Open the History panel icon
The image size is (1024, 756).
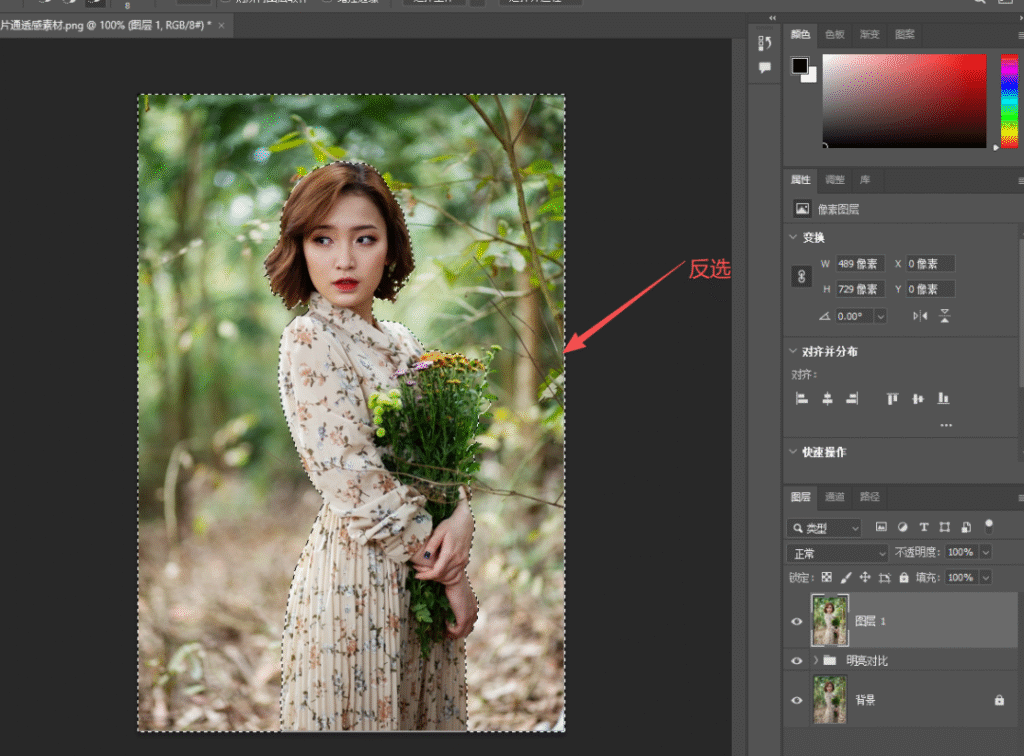coord(765,43)
